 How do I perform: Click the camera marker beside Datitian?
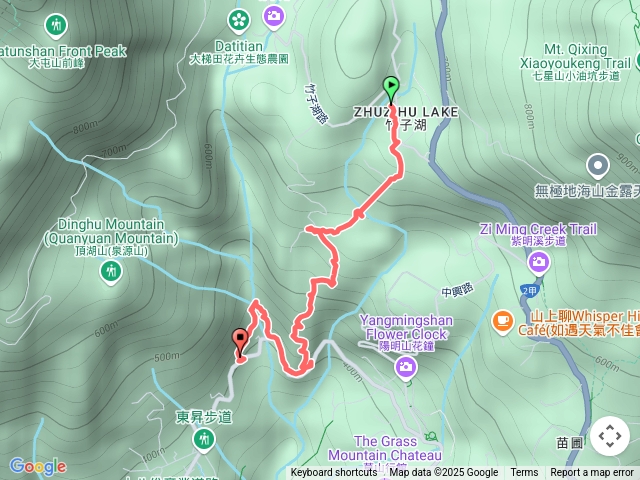pos(274,18)
